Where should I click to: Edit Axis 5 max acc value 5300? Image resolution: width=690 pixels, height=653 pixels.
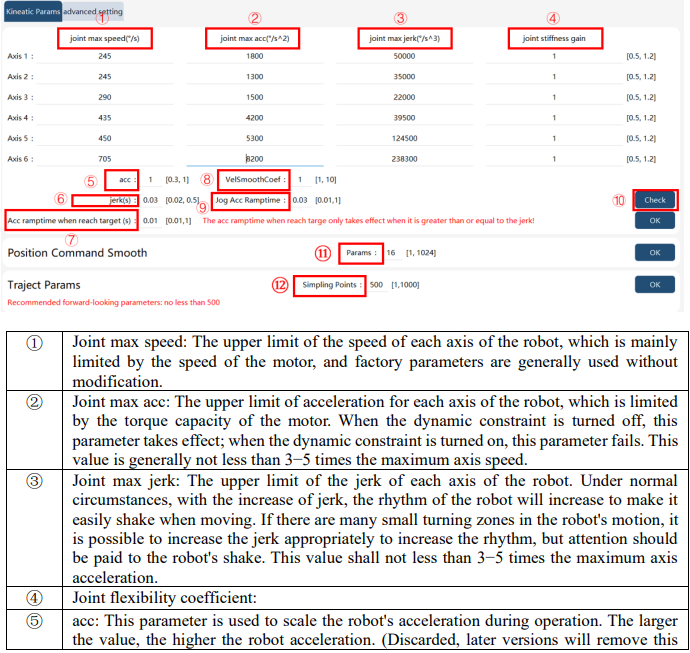[255, 138]
